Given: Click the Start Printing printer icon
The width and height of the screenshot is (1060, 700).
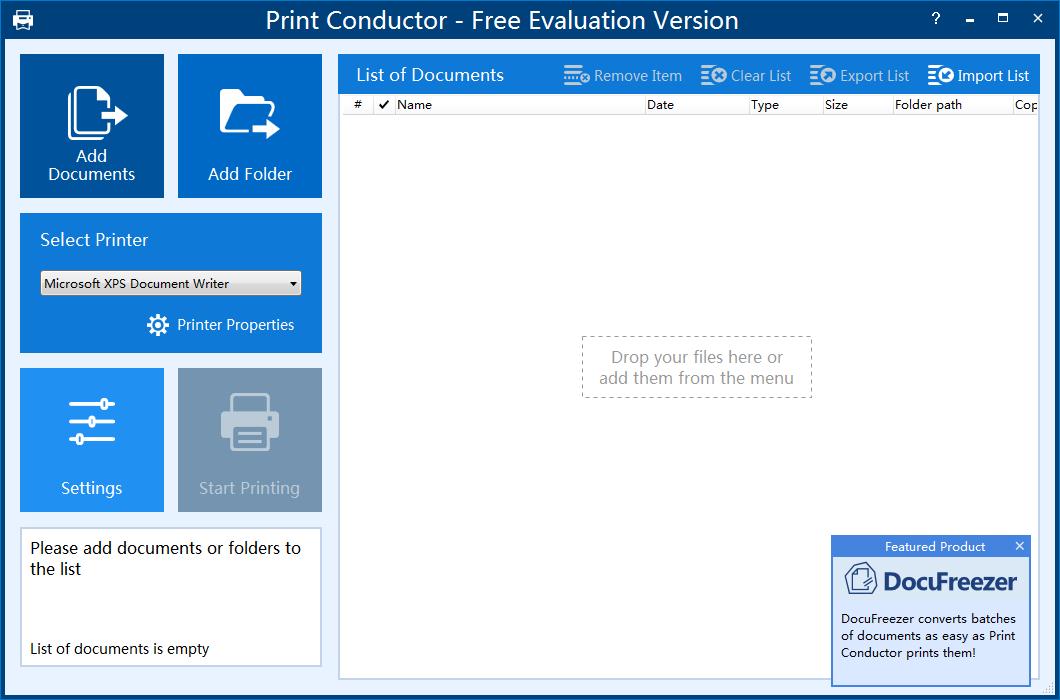Looking at the screenshot, I should [249, 422].
